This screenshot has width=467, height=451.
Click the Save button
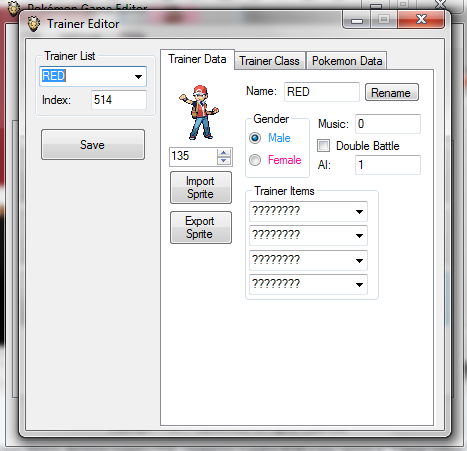tap(93, 145)
